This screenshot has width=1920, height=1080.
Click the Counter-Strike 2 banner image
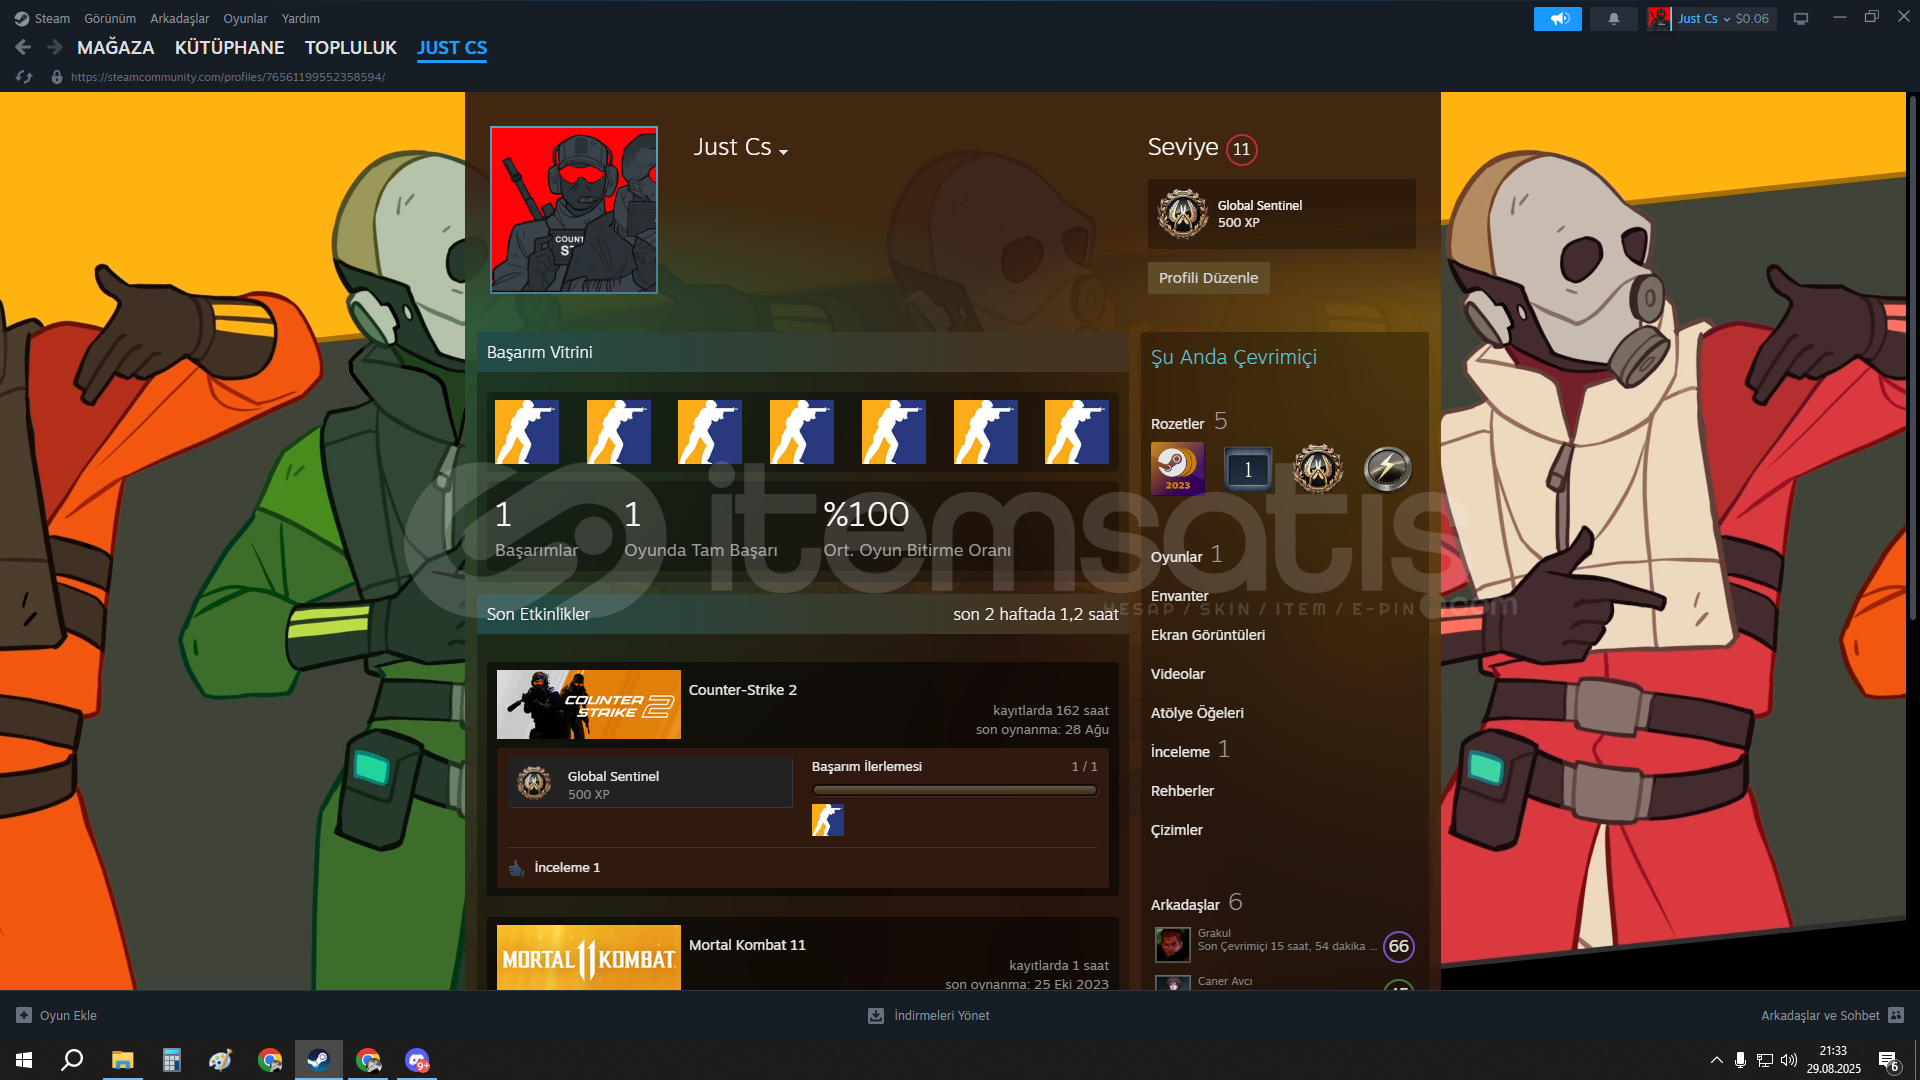(589, 704)
